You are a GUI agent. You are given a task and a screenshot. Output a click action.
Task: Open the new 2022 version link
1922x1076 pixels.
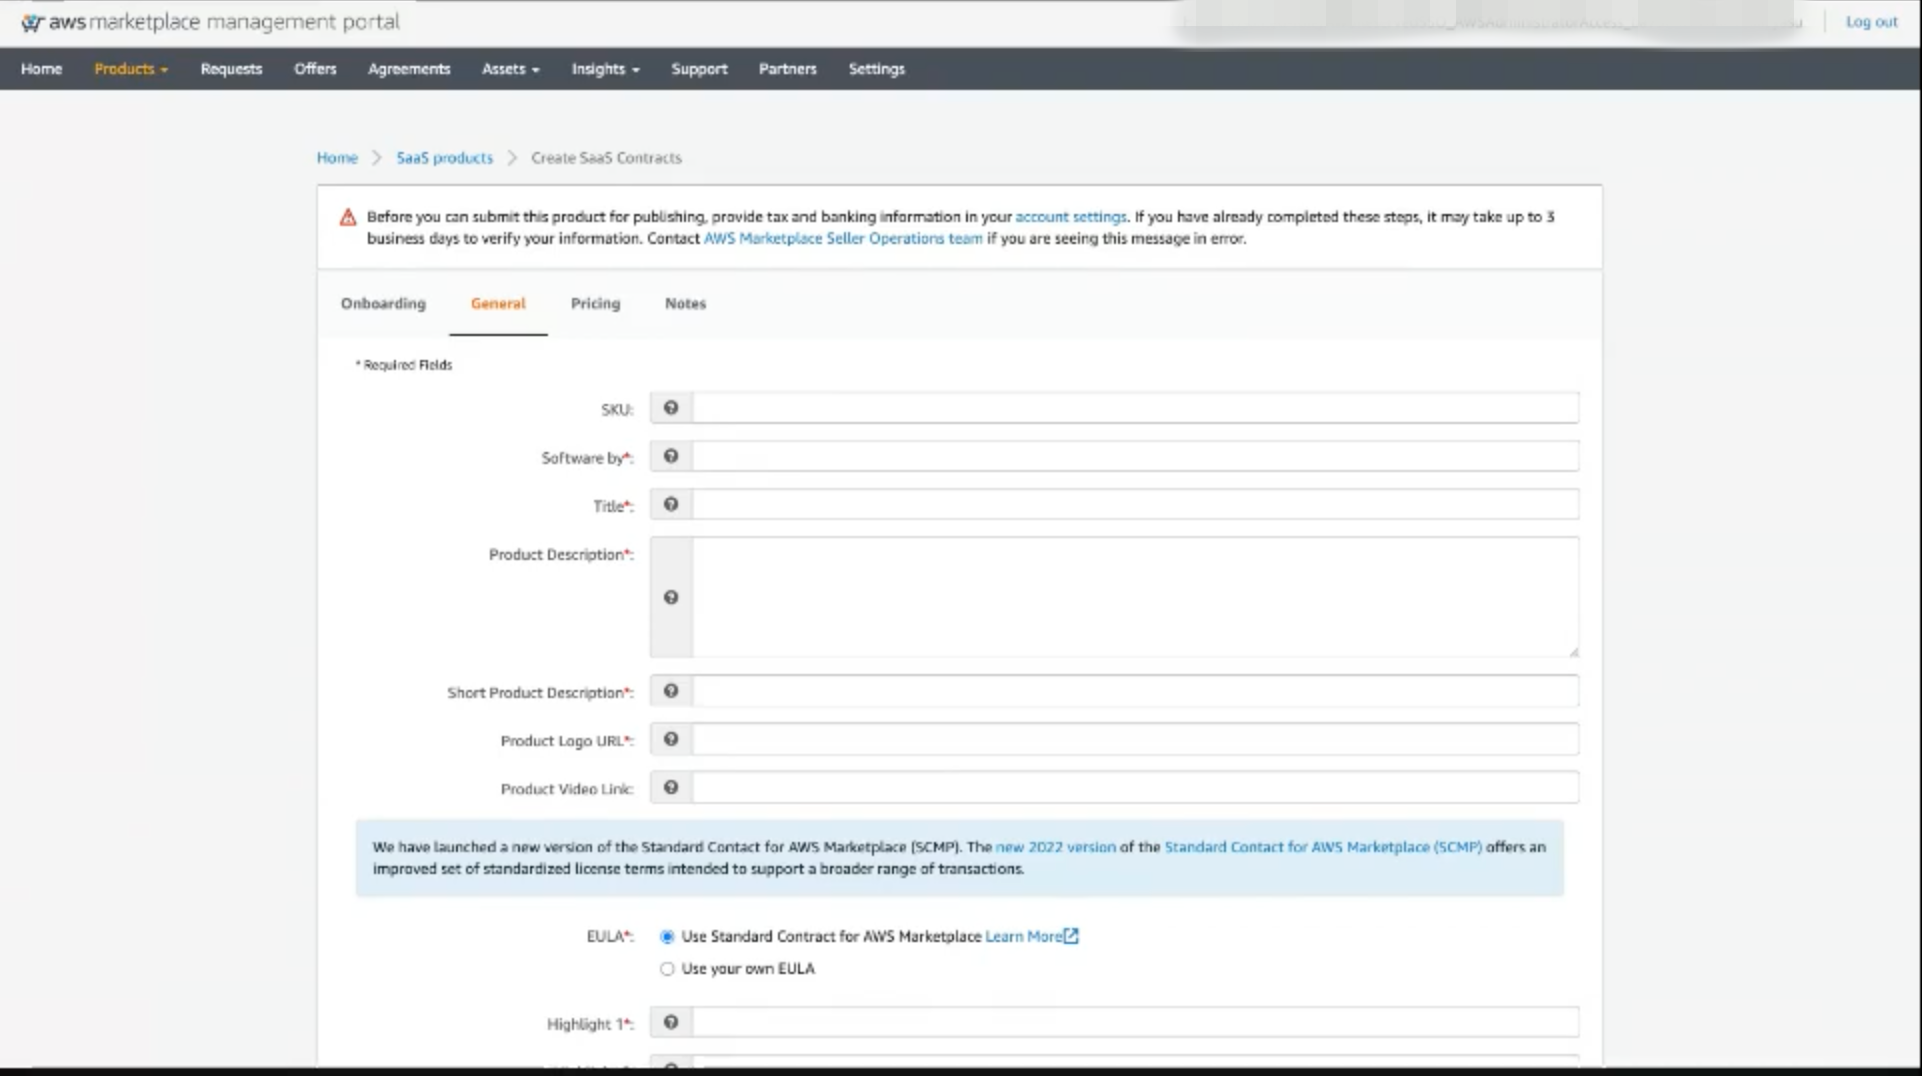point(1055,847)
